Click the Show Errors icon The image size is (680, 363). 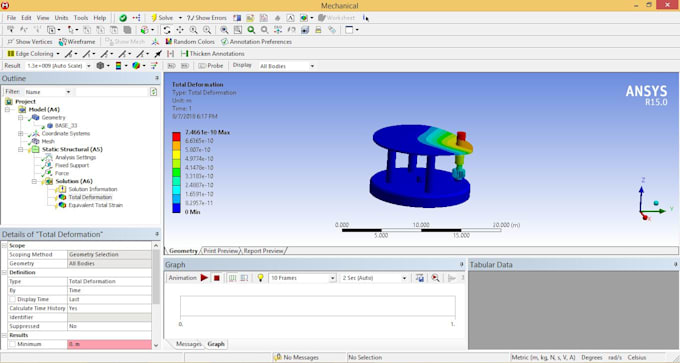[190, 18]
